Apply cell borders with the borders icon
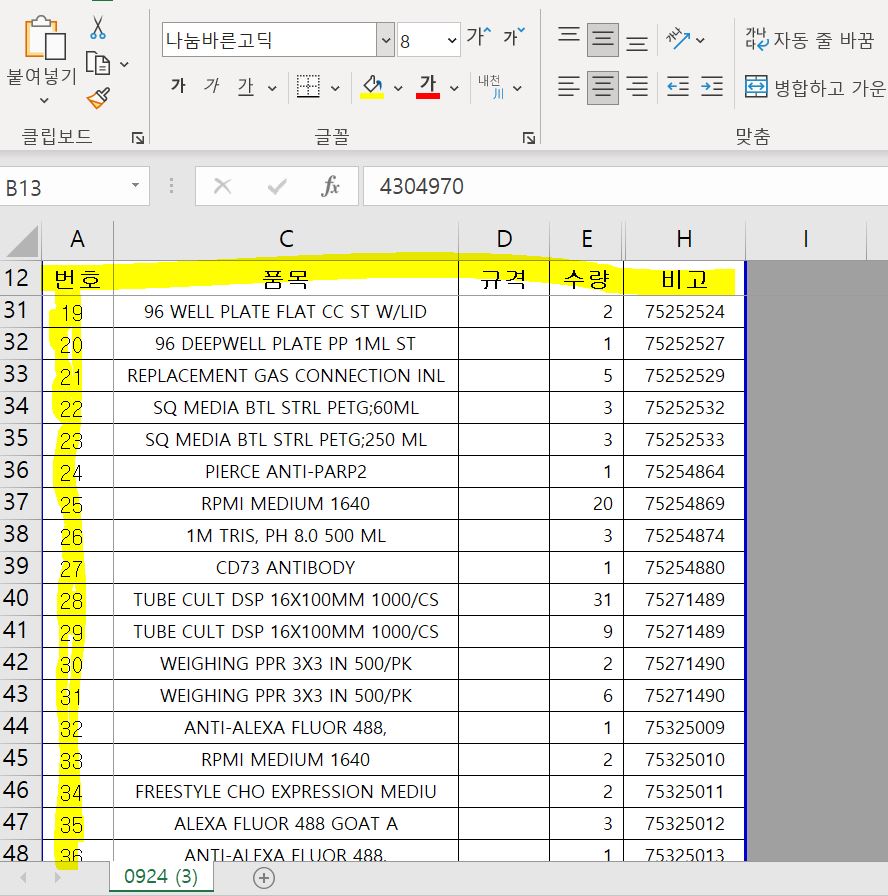The width and height of the screenshot is (888, 896). [x=308, y=87]
